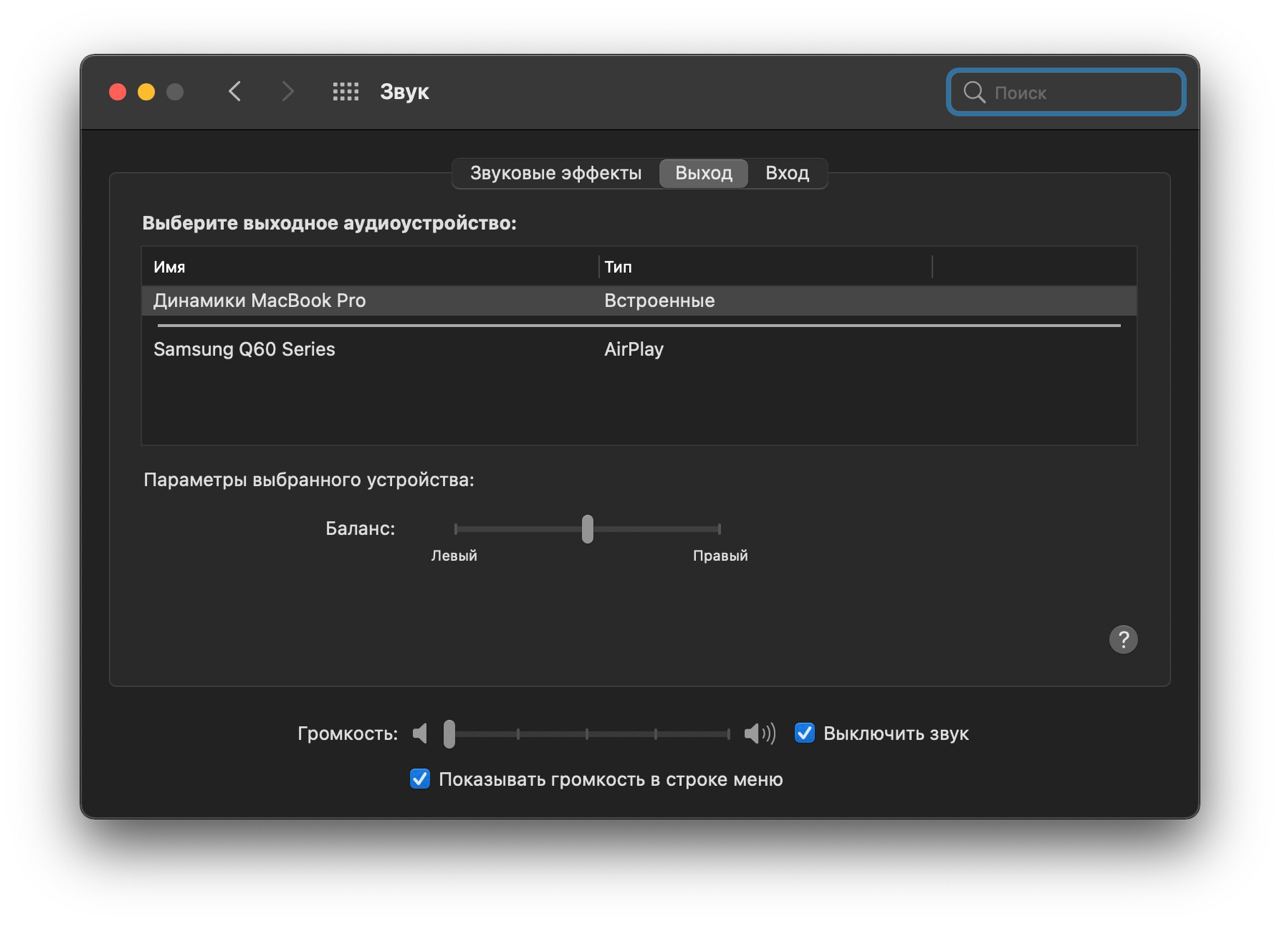1280x925 pixels.
Task: Open help with the question mark button
Action: [x=1123, y=639]
